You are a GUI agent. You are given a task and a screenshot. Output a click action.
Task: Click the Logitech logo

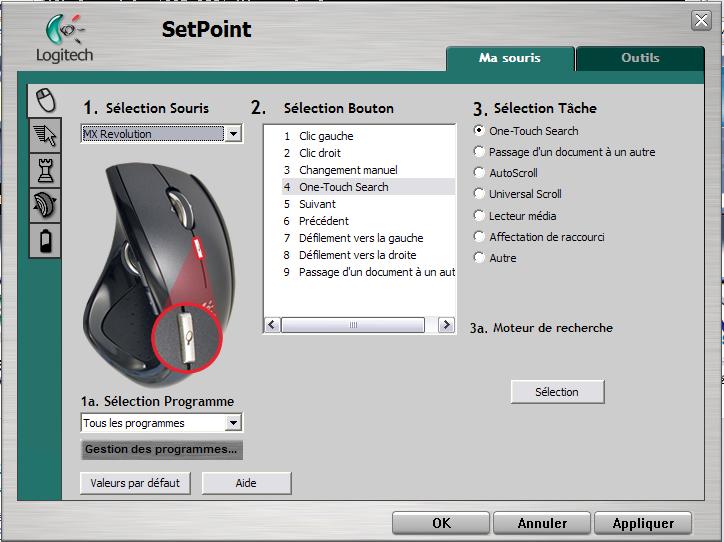coord(64,38)
